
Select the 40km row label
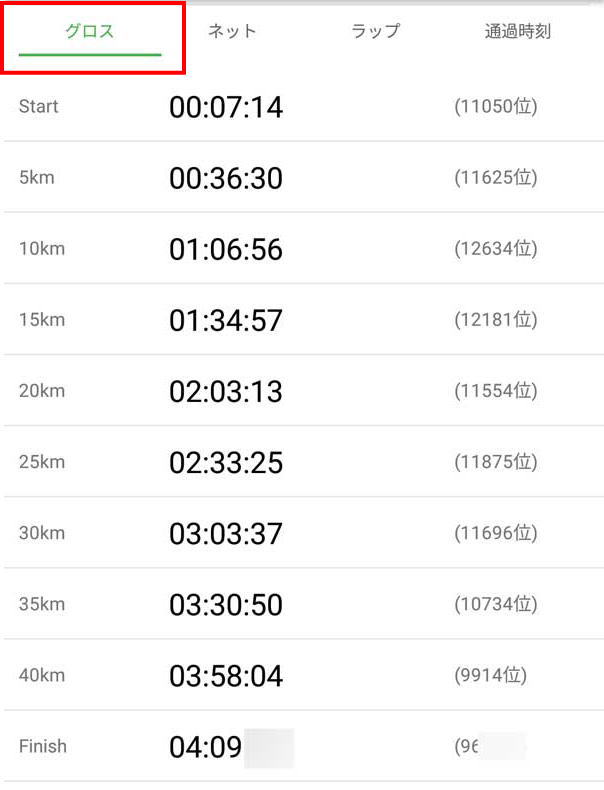pyautogui.click(x=41, y=675)
